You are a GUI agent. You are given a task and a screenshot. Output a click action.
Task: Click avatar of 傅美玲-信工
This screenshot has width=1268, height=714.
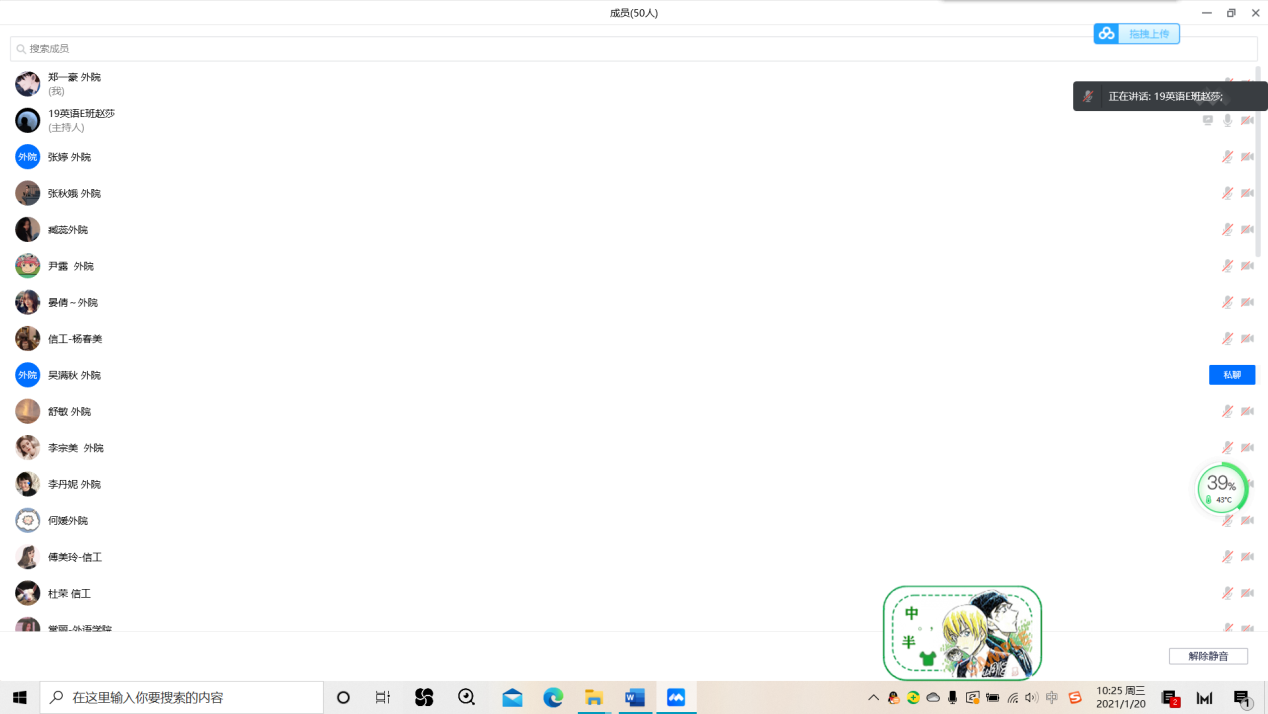tap(28, 557)
